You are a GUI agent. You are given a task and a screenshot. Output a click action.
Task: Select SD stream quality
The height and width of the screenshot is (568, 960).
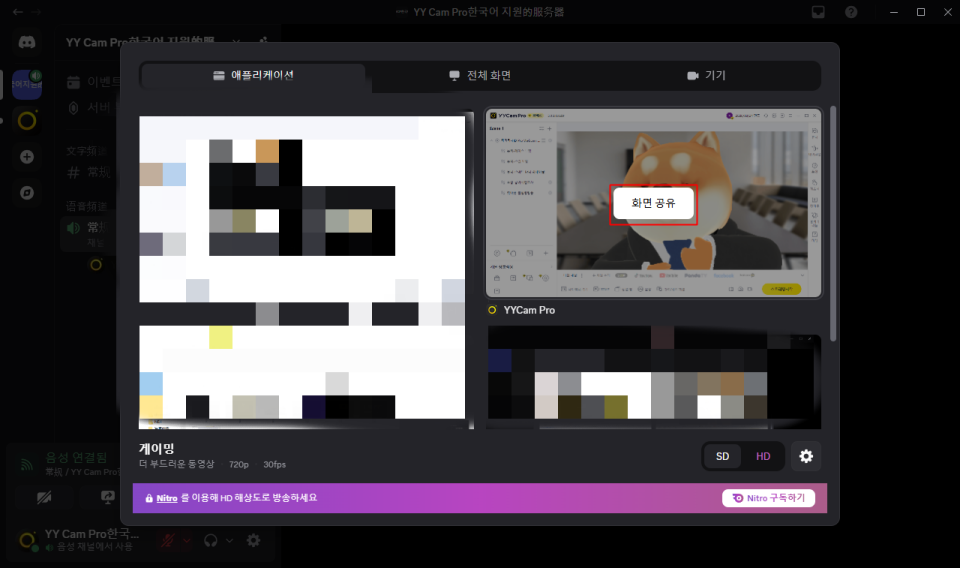click(722, 457)
